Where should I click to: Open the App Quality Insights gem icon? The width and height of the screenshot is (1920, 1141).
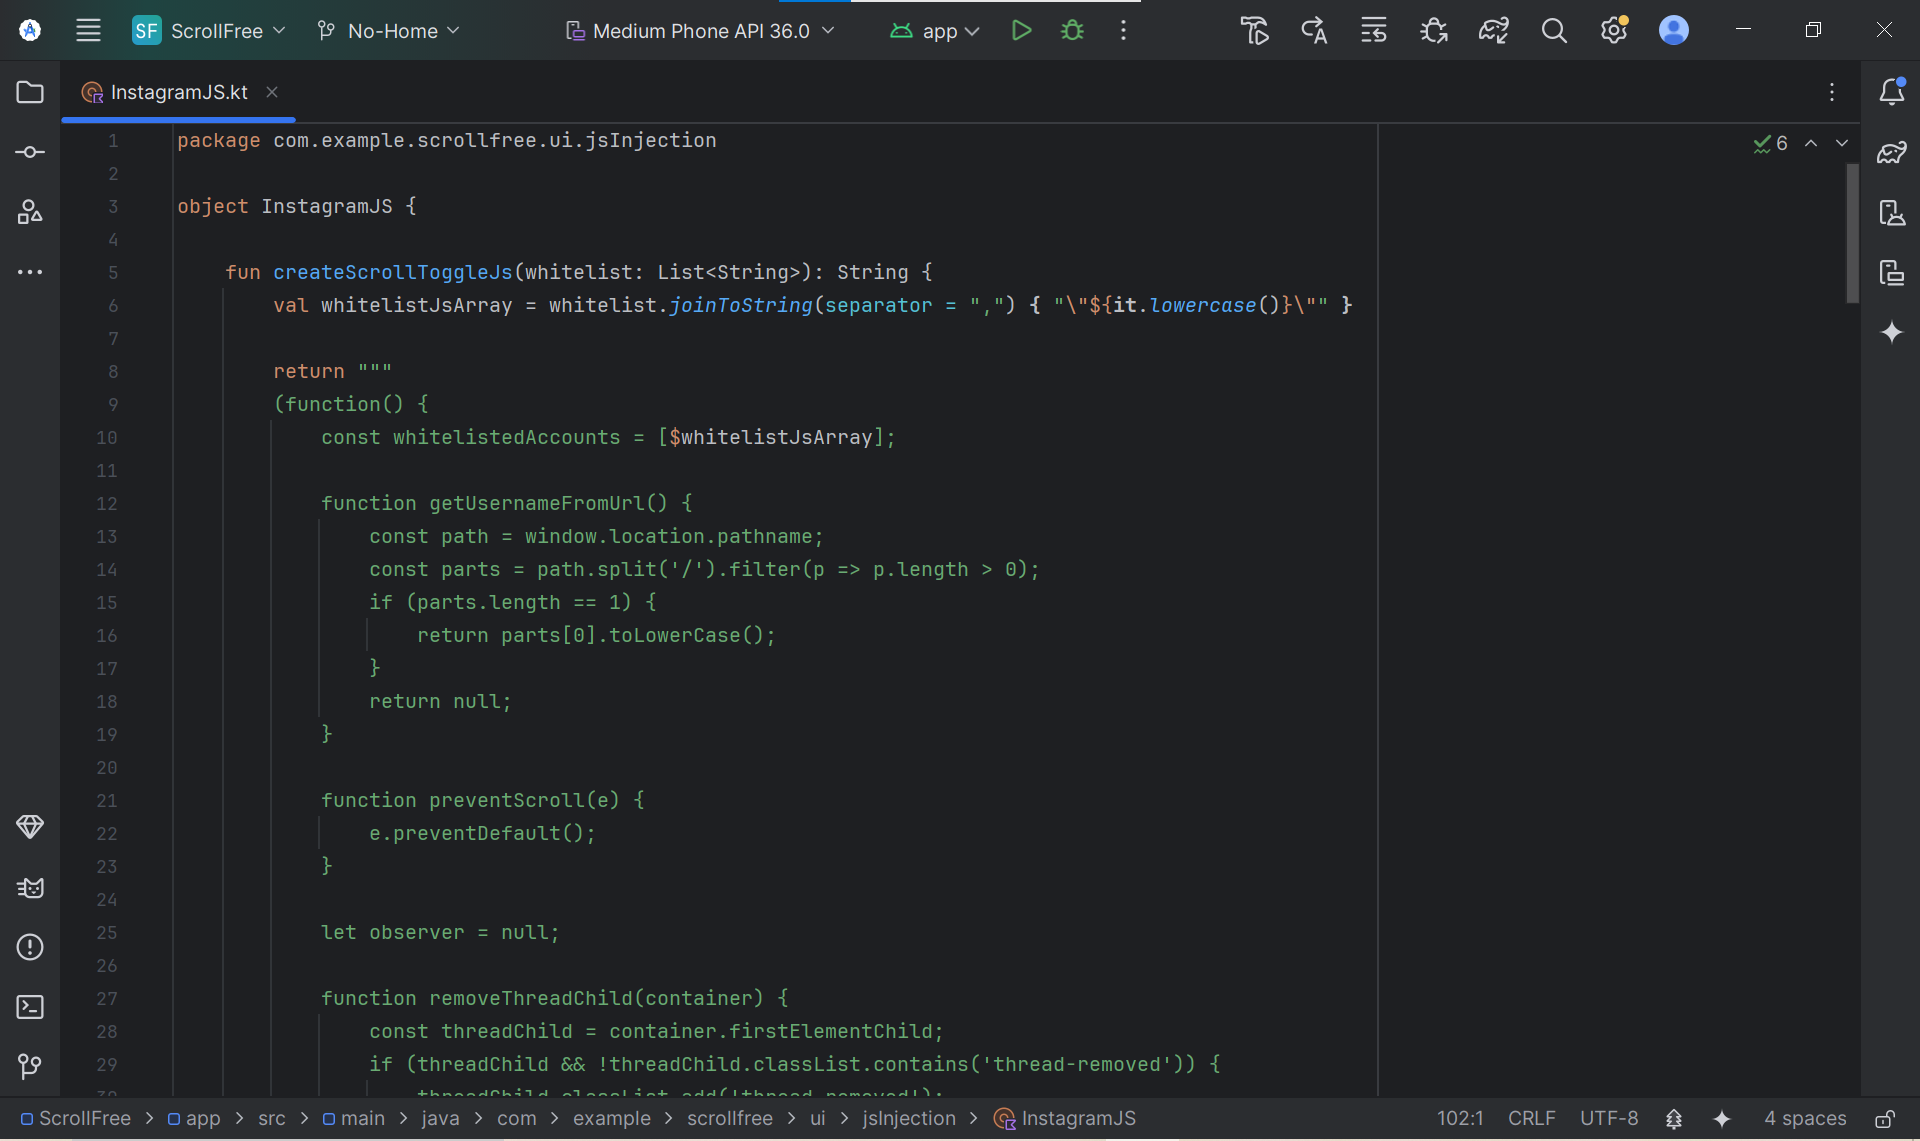[30, 826]
